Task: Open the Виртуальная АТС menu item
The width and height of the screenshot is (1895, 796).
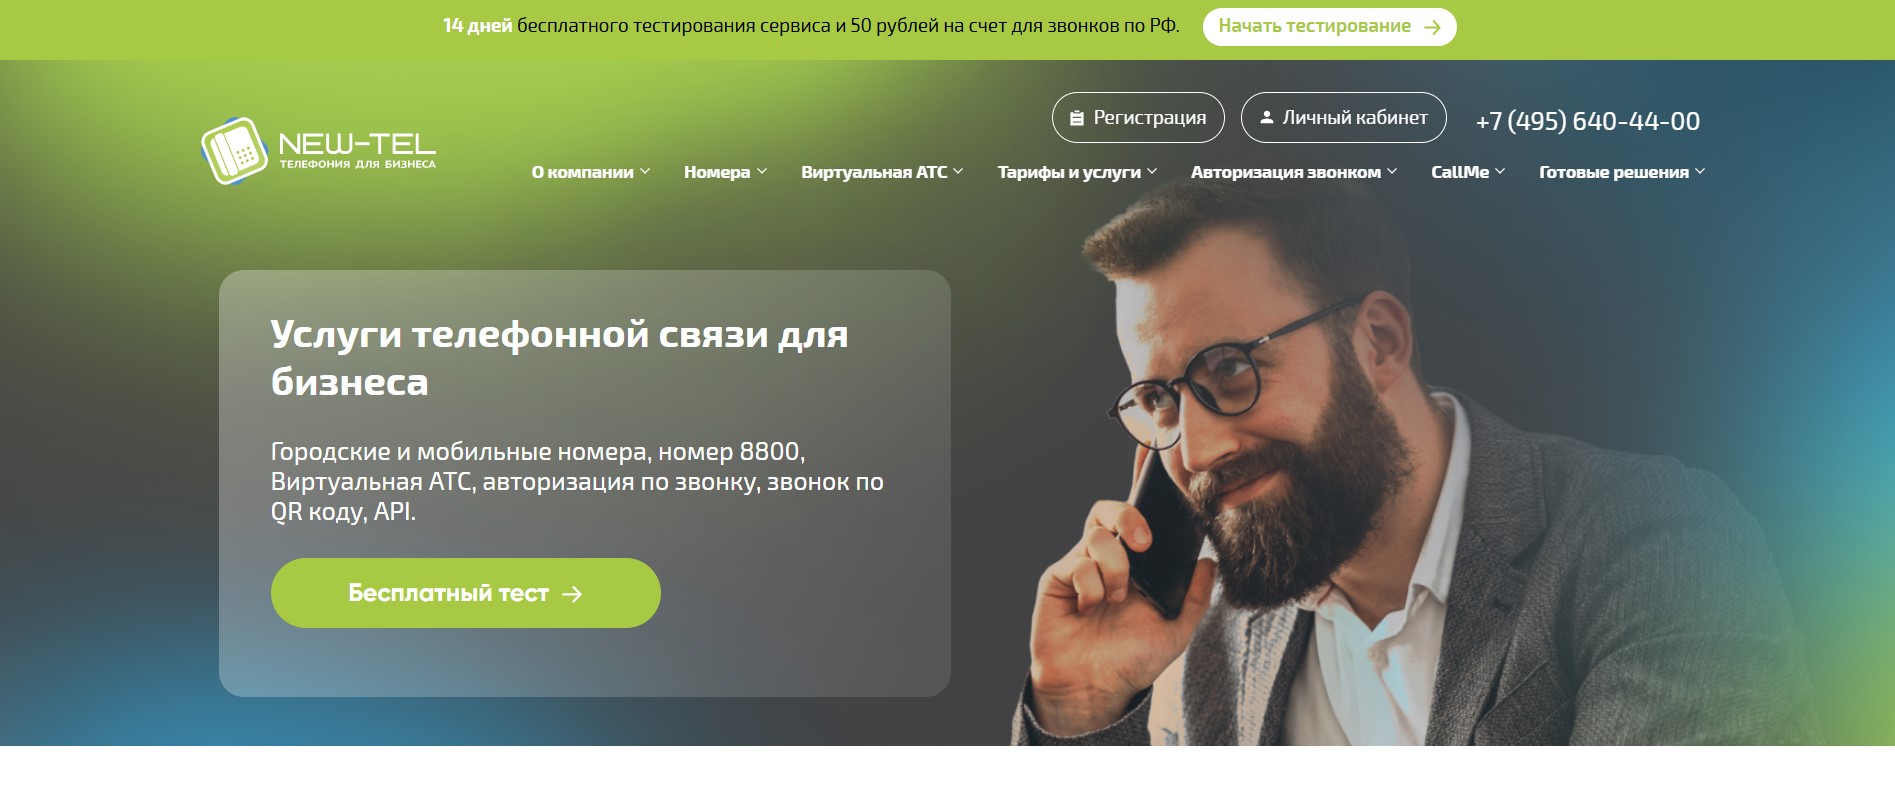Action: coord(874,172)
